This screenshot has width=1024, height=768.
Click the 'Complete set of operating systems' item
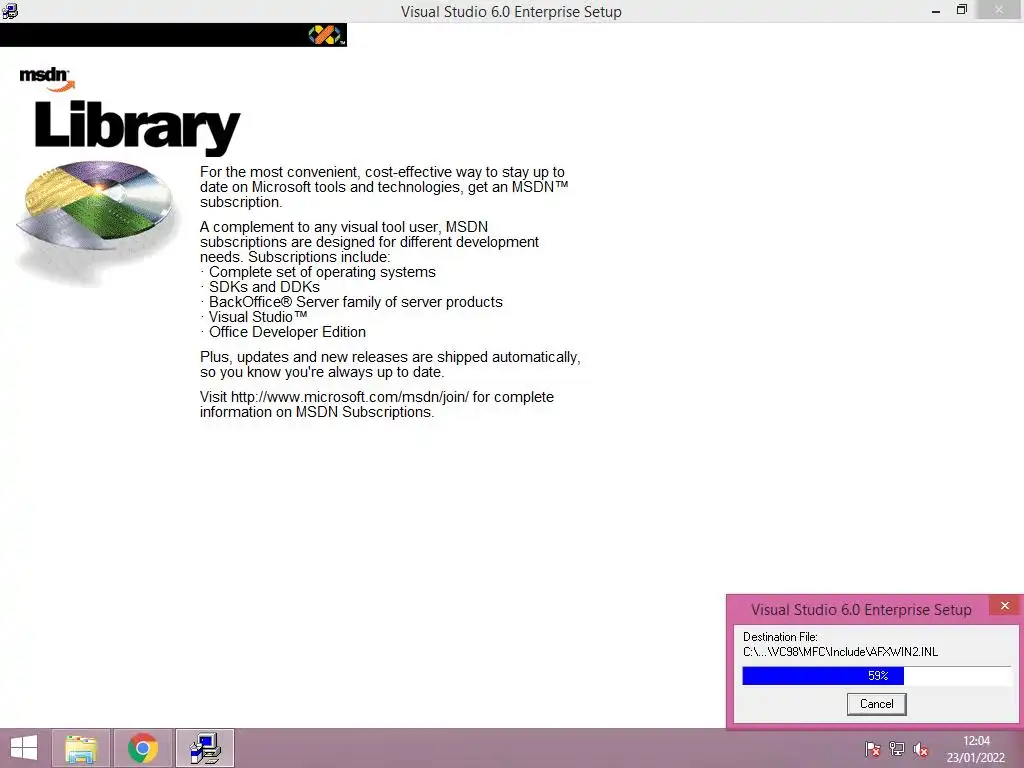tap(322, 272)
